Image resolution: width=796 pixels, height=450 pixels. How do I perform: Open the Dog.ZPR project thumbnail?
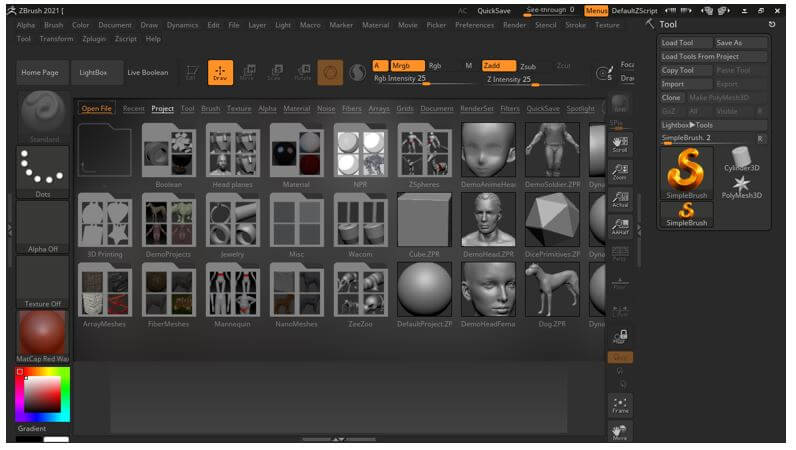(552, 295)
